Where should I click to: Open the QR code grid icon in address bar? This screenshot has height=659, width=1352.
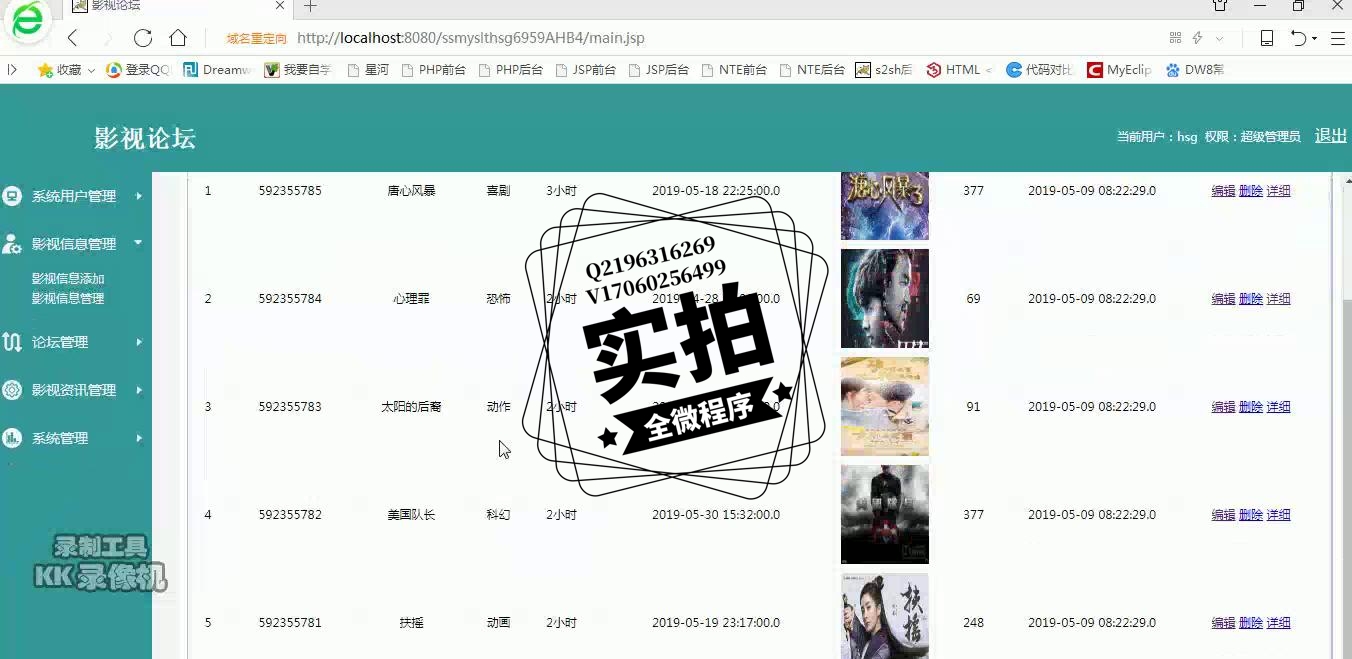pos(1175,38)
